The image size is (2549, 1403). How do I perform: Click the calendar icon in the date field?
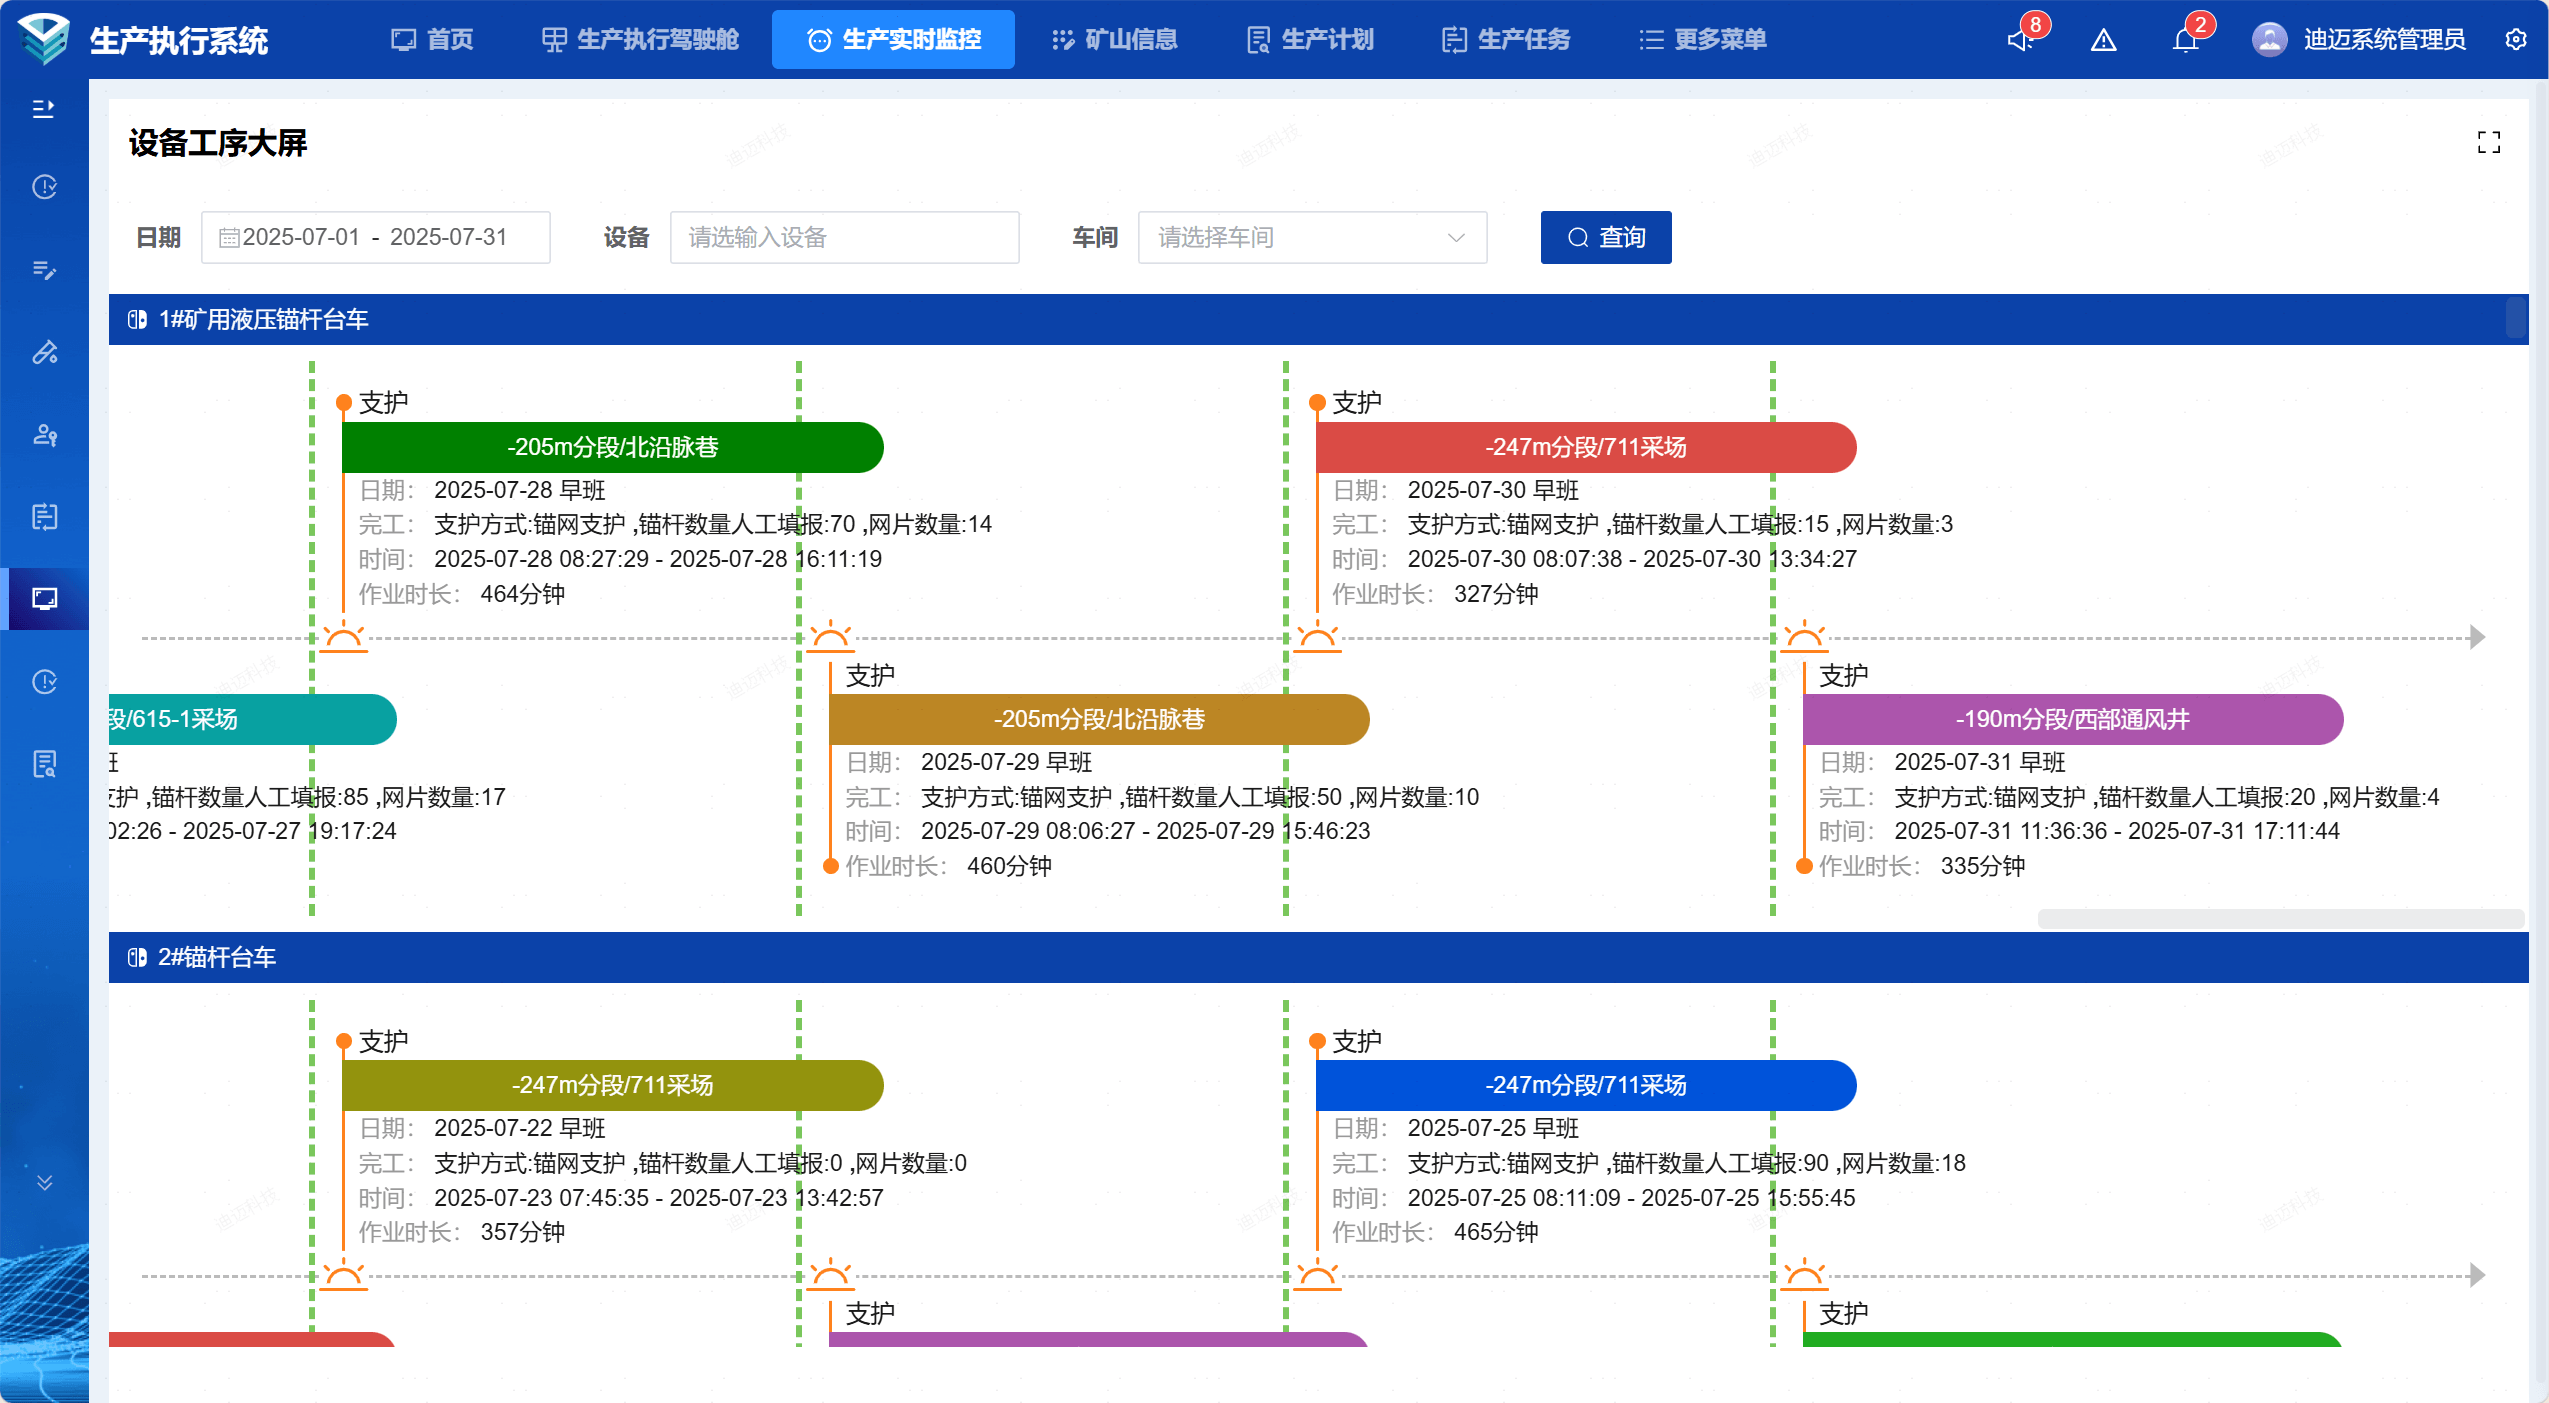(229, 238)
